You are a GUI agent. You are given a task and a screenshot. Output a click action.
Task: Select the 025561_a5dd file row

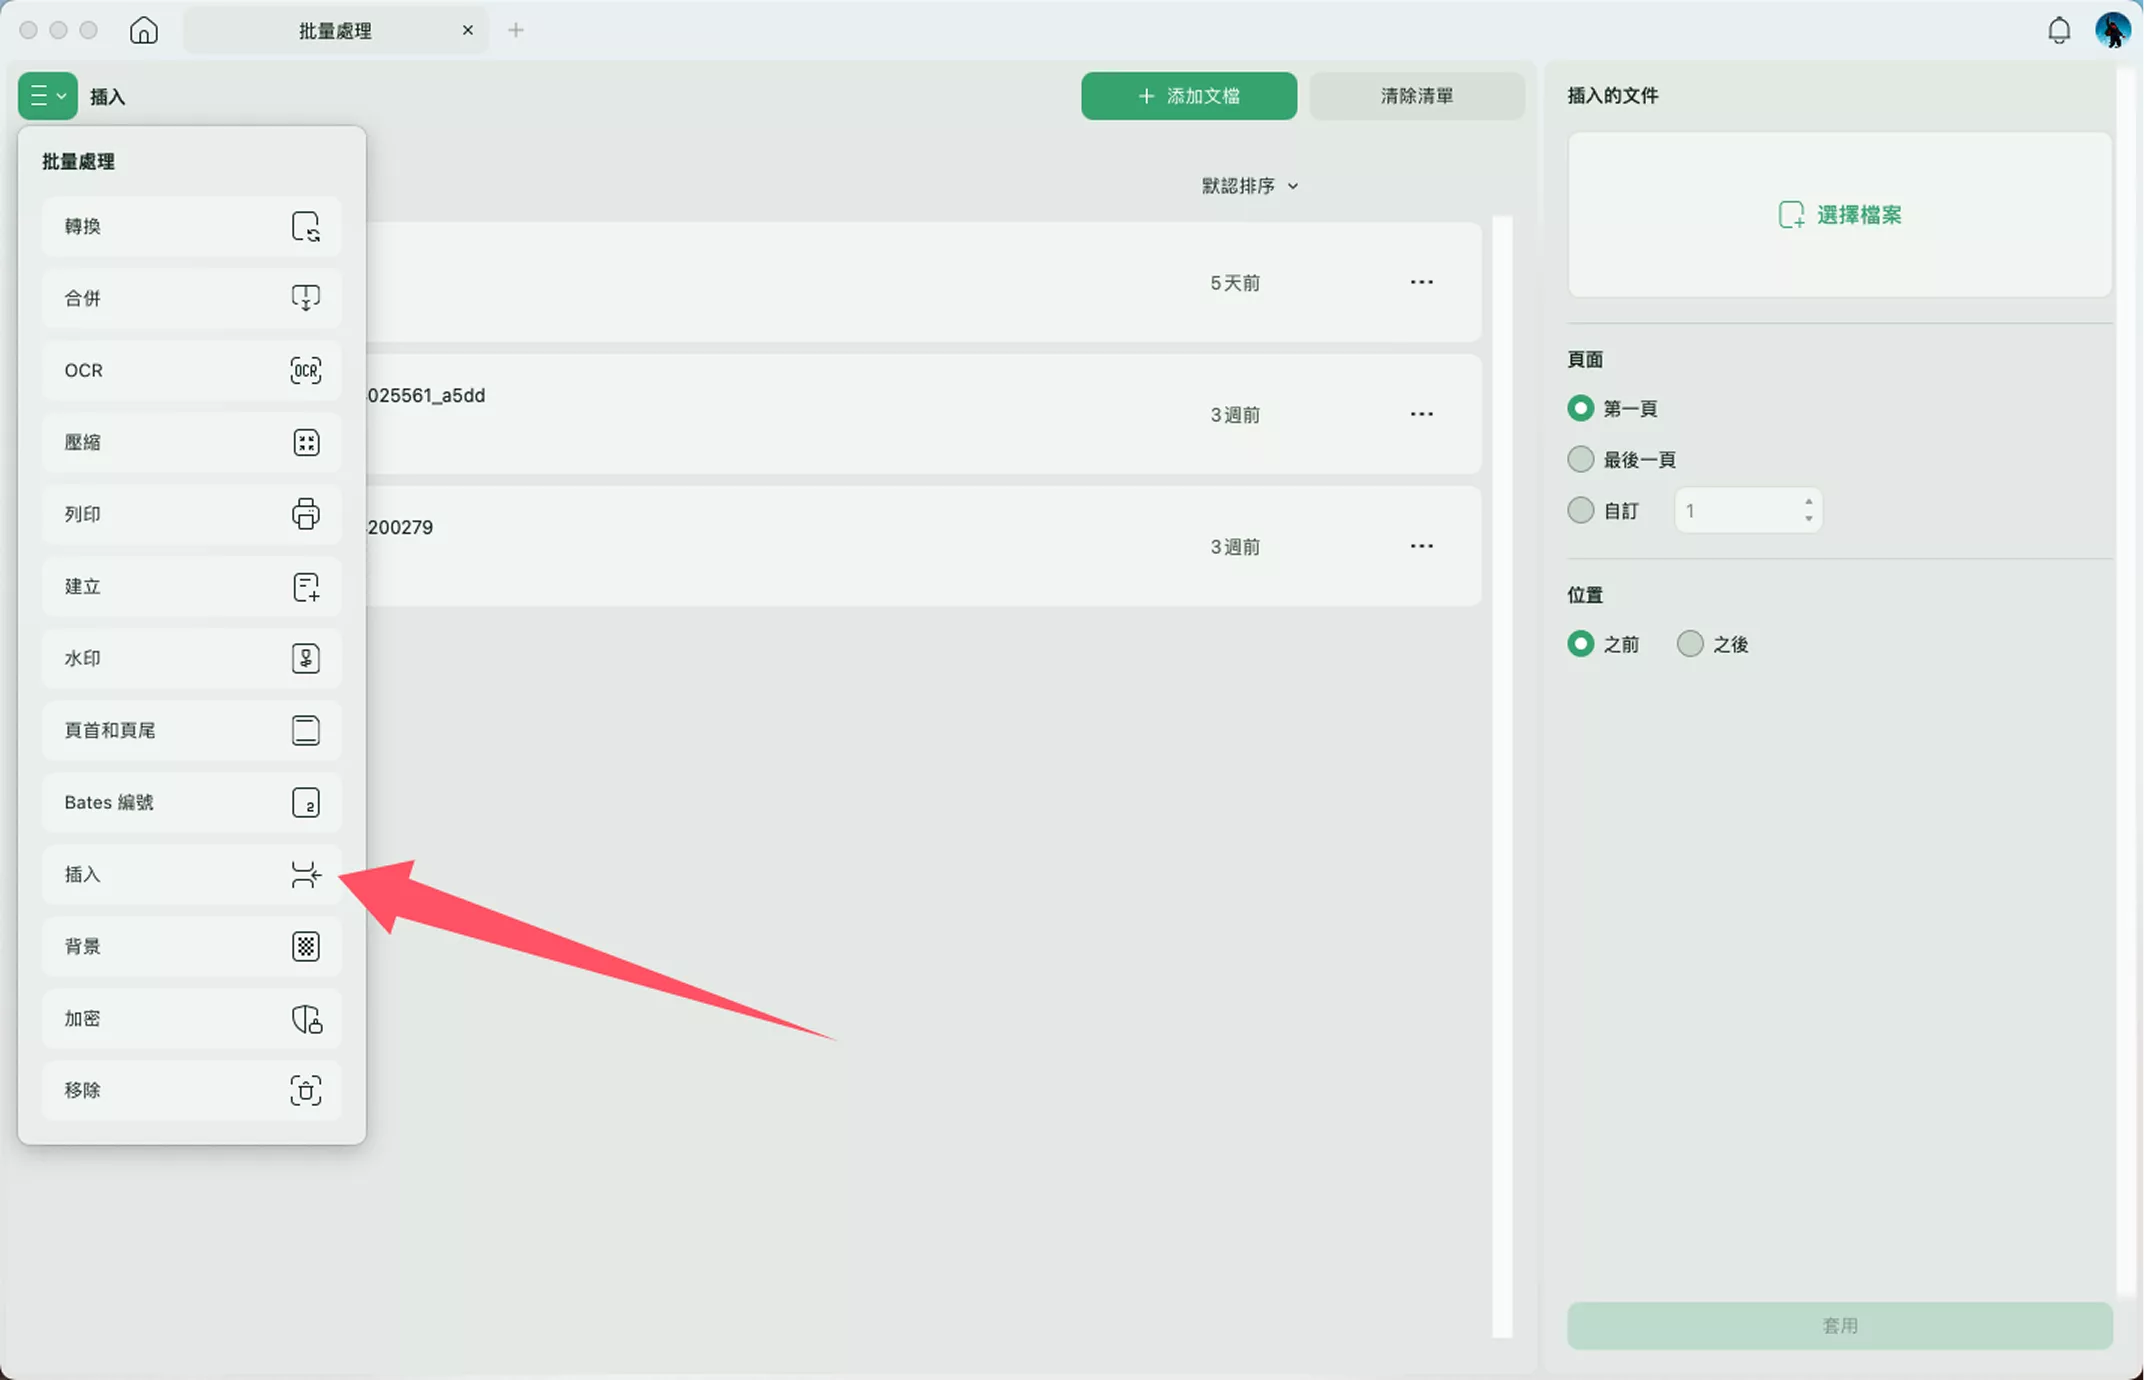pyautogui.click(x=923, y=414)
